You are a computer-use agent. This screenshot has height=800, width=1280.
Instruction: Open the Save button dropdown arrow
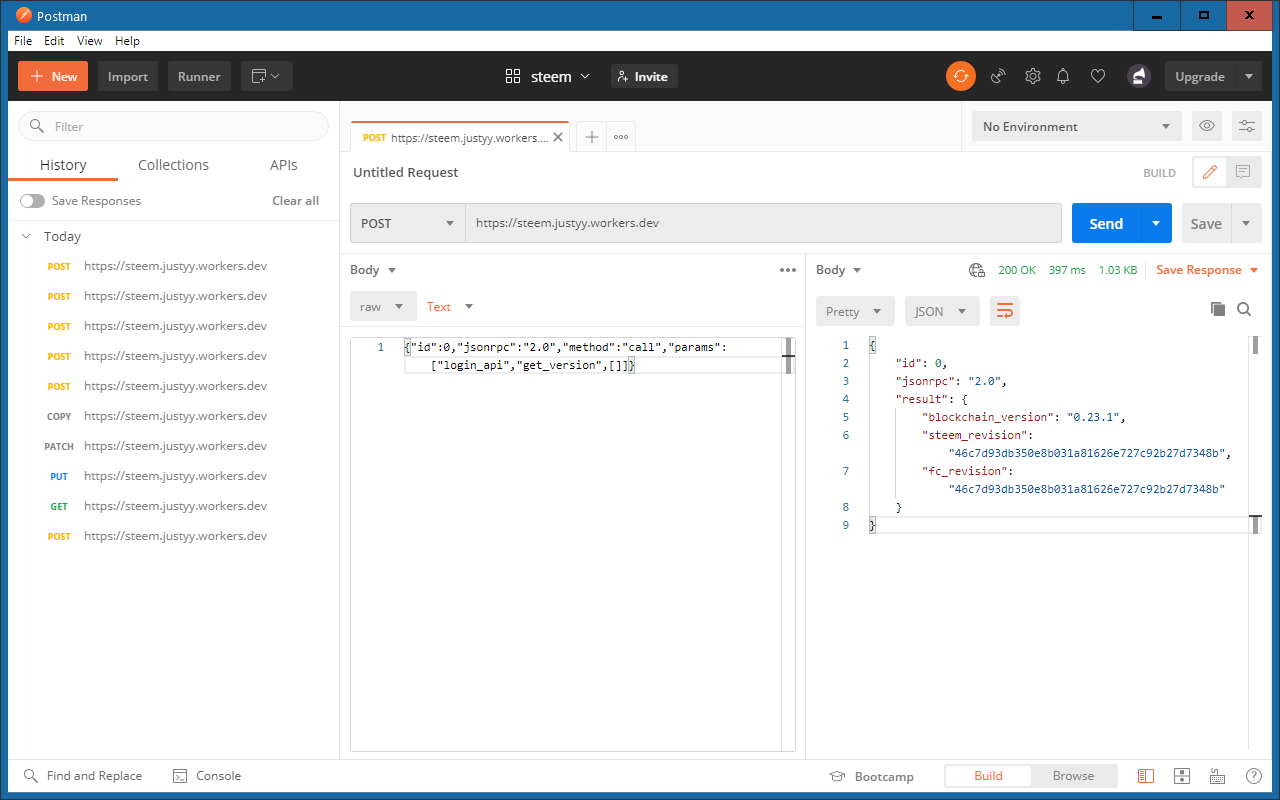[1246, 223]
